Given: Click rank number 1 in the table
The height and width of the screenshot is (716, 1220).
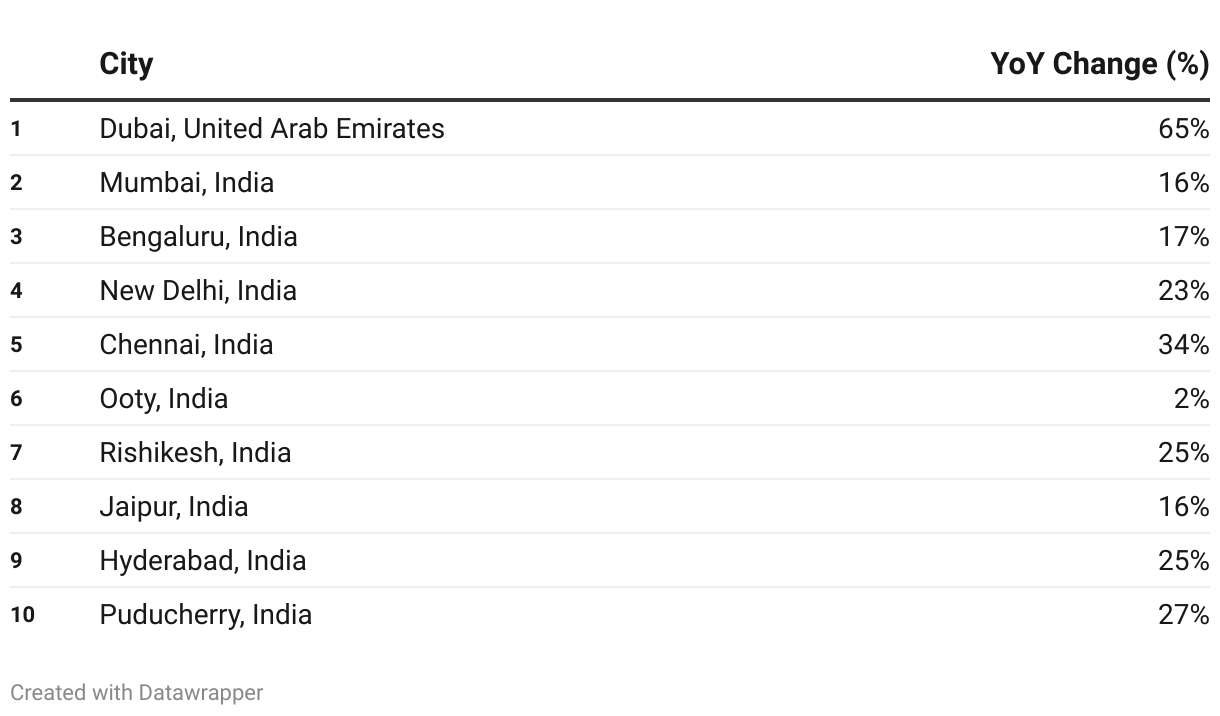Looking at the screenshot, I should tap(15, 128).
